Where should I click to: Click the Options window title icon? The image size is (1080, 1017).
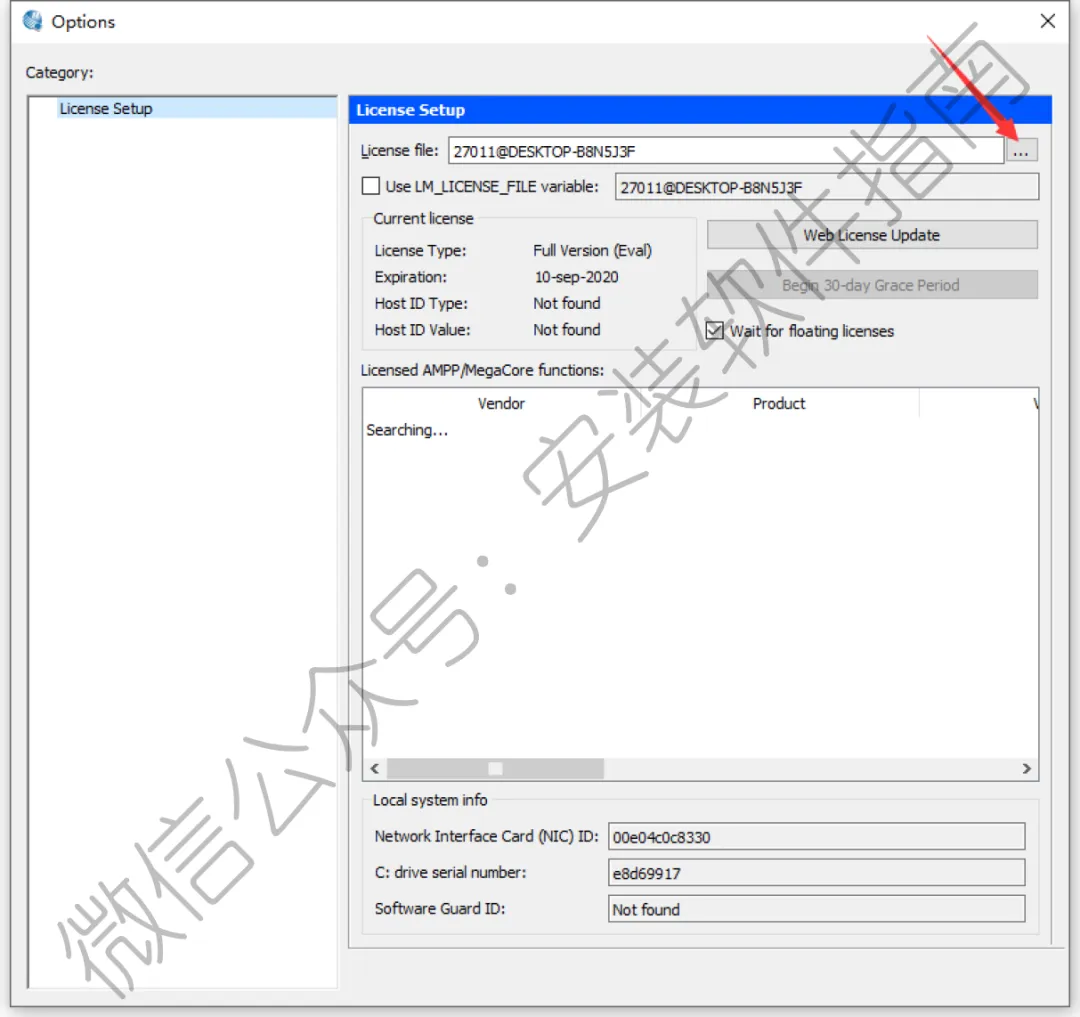click(x=32, y=21)
